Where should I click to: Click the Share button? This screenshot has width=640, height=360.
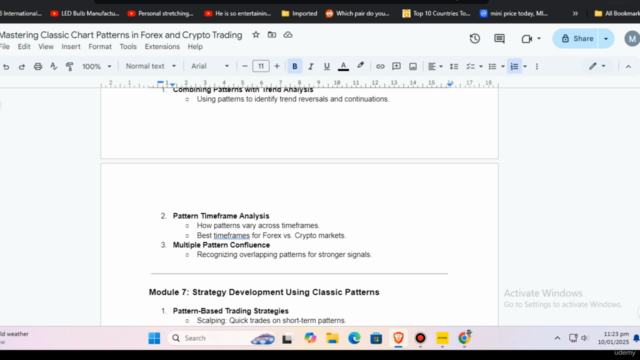coord(576,38)
